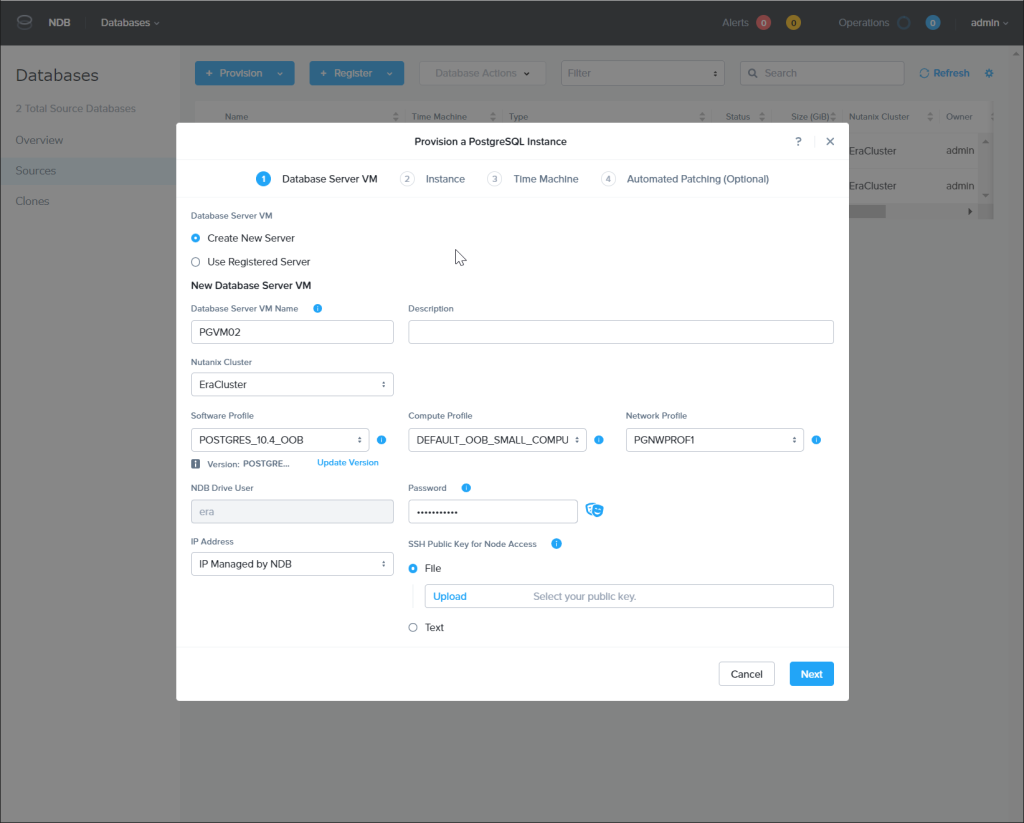Expand the Compute Profile dropdown

497,439
